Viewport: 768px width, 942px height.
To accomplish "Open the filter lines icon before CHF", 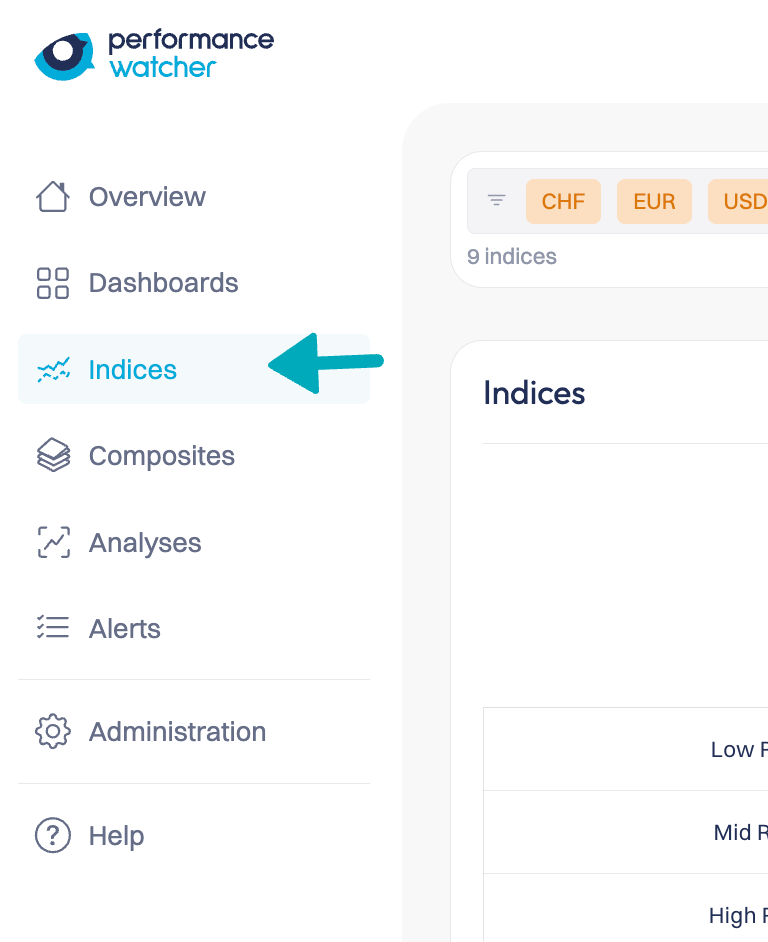I will [497, 201].
